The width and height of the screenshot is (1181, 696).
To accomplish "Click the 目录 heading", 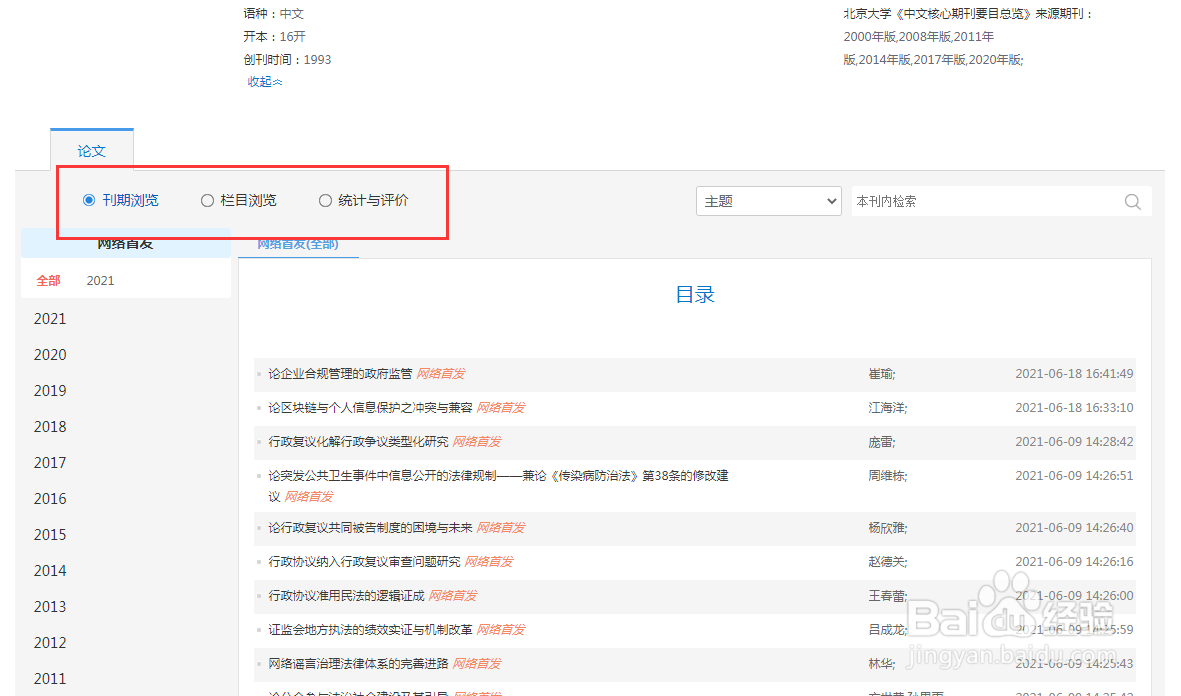I will coord(694,295).
